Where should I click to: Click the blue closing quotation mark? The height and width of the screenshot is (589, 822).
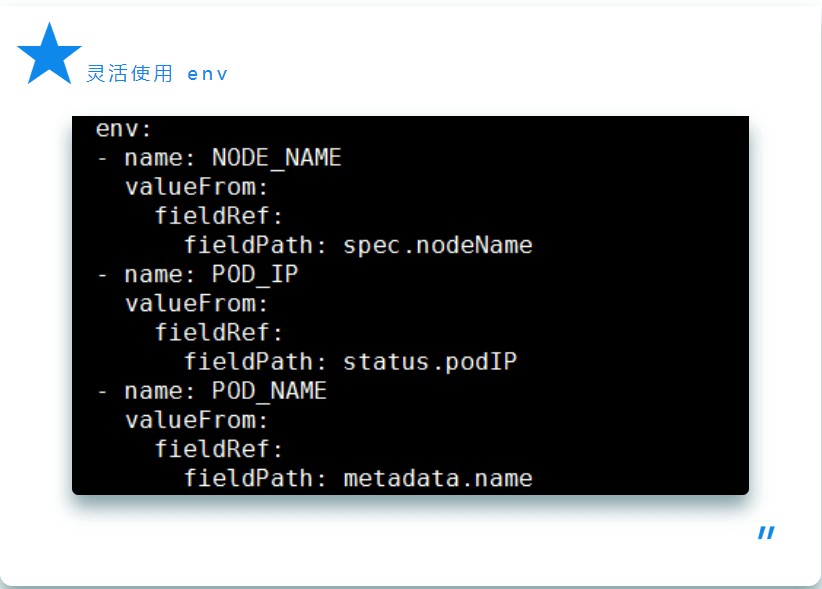(x=766, y=533)
